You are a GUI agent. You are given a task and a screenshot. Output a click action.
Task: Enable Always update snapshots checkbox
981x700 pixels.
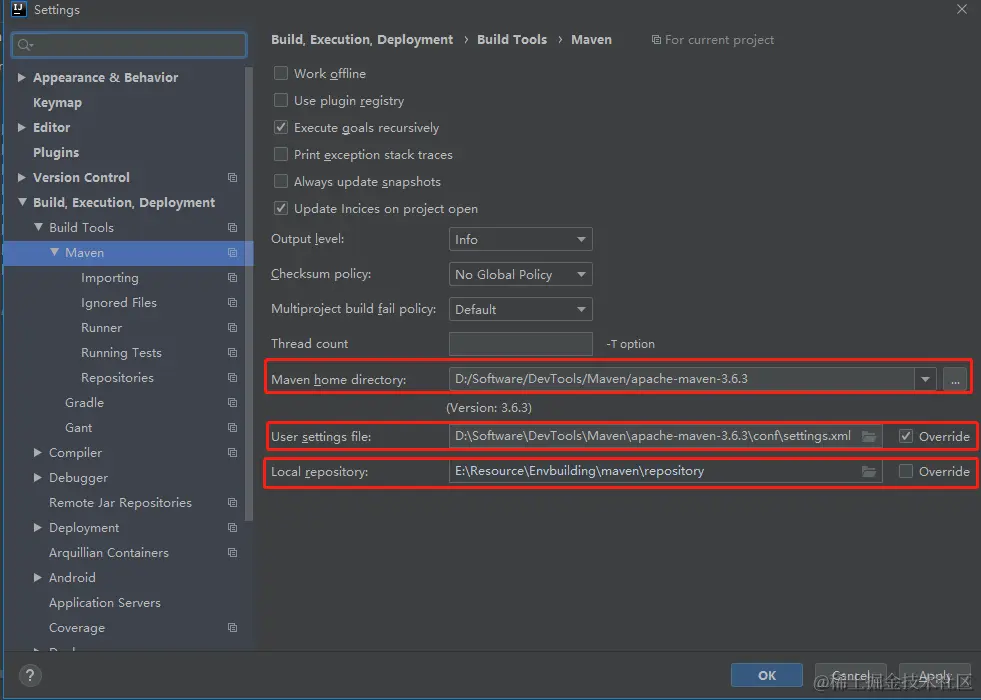tap(281, 181)
